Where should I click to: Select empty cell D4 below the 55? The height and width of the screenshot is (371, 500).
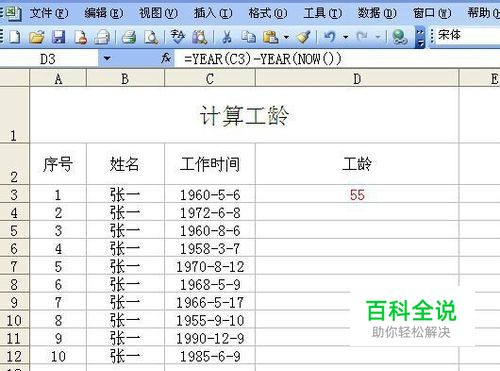click(357, 212)
